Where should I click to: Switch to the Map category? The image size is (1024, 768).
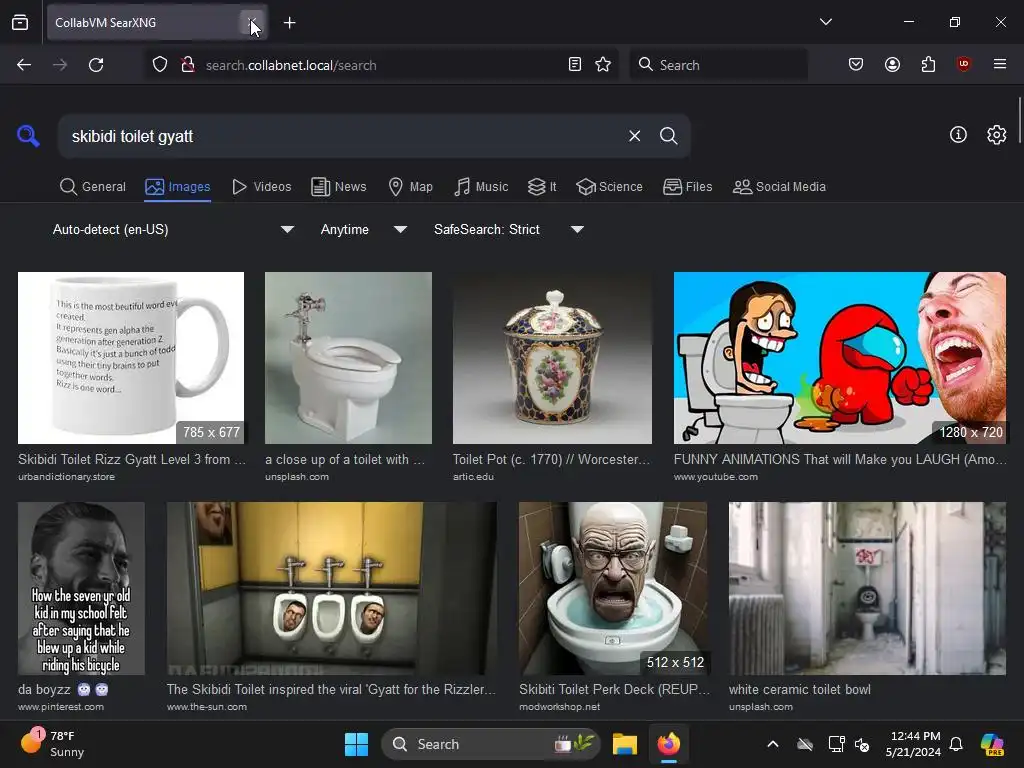pos(411,187)
